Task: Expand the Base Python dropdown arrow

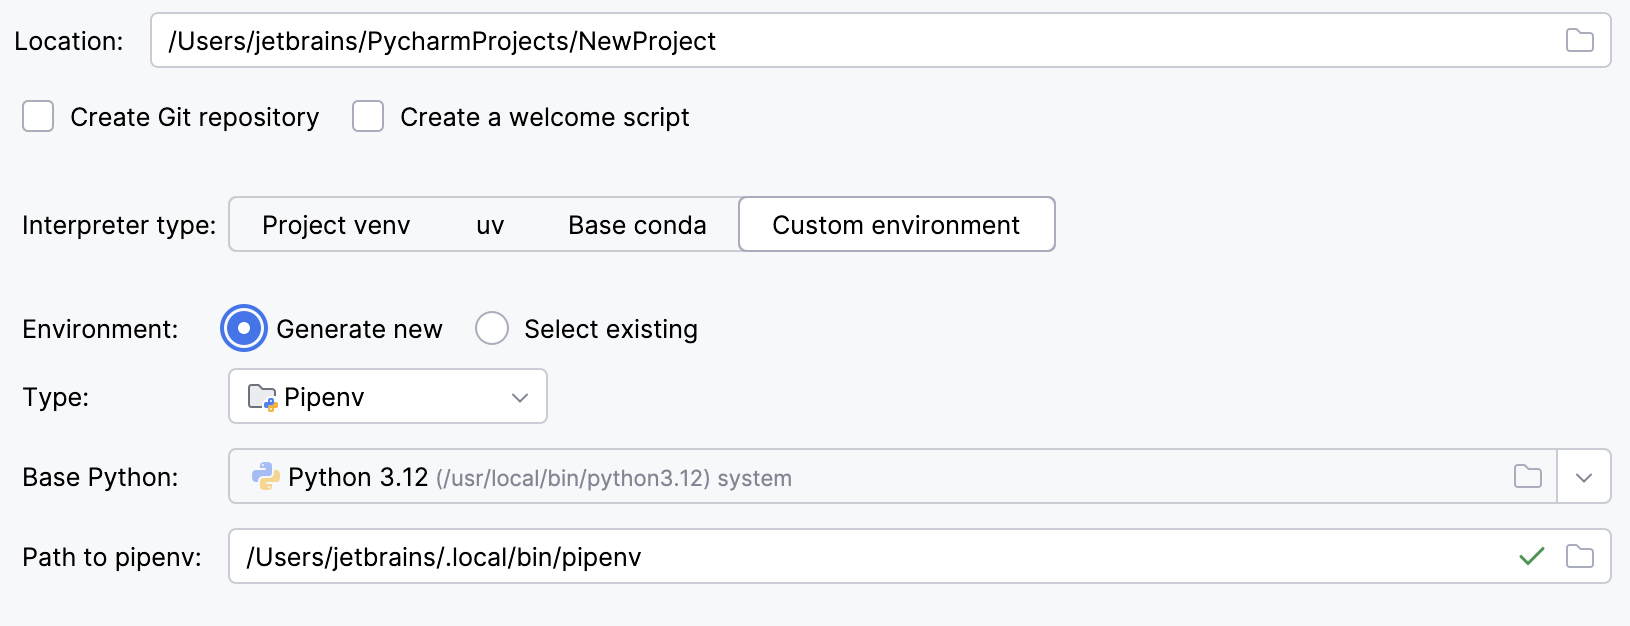Action: (x=1583, y=477)
